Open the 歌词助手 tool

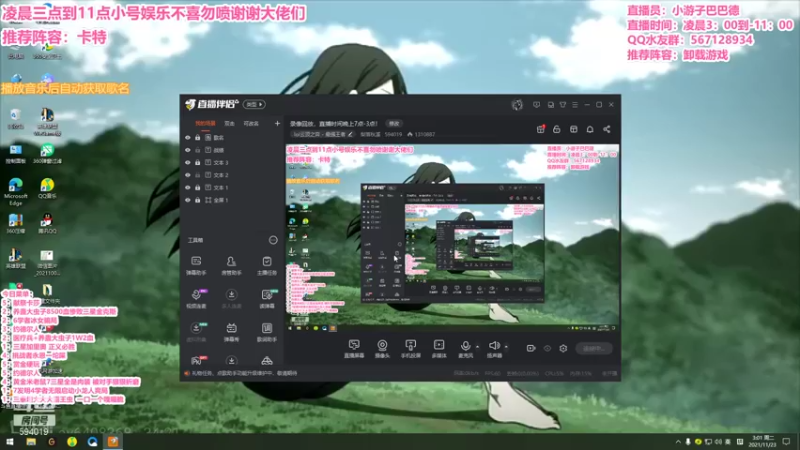pos(267,332)
